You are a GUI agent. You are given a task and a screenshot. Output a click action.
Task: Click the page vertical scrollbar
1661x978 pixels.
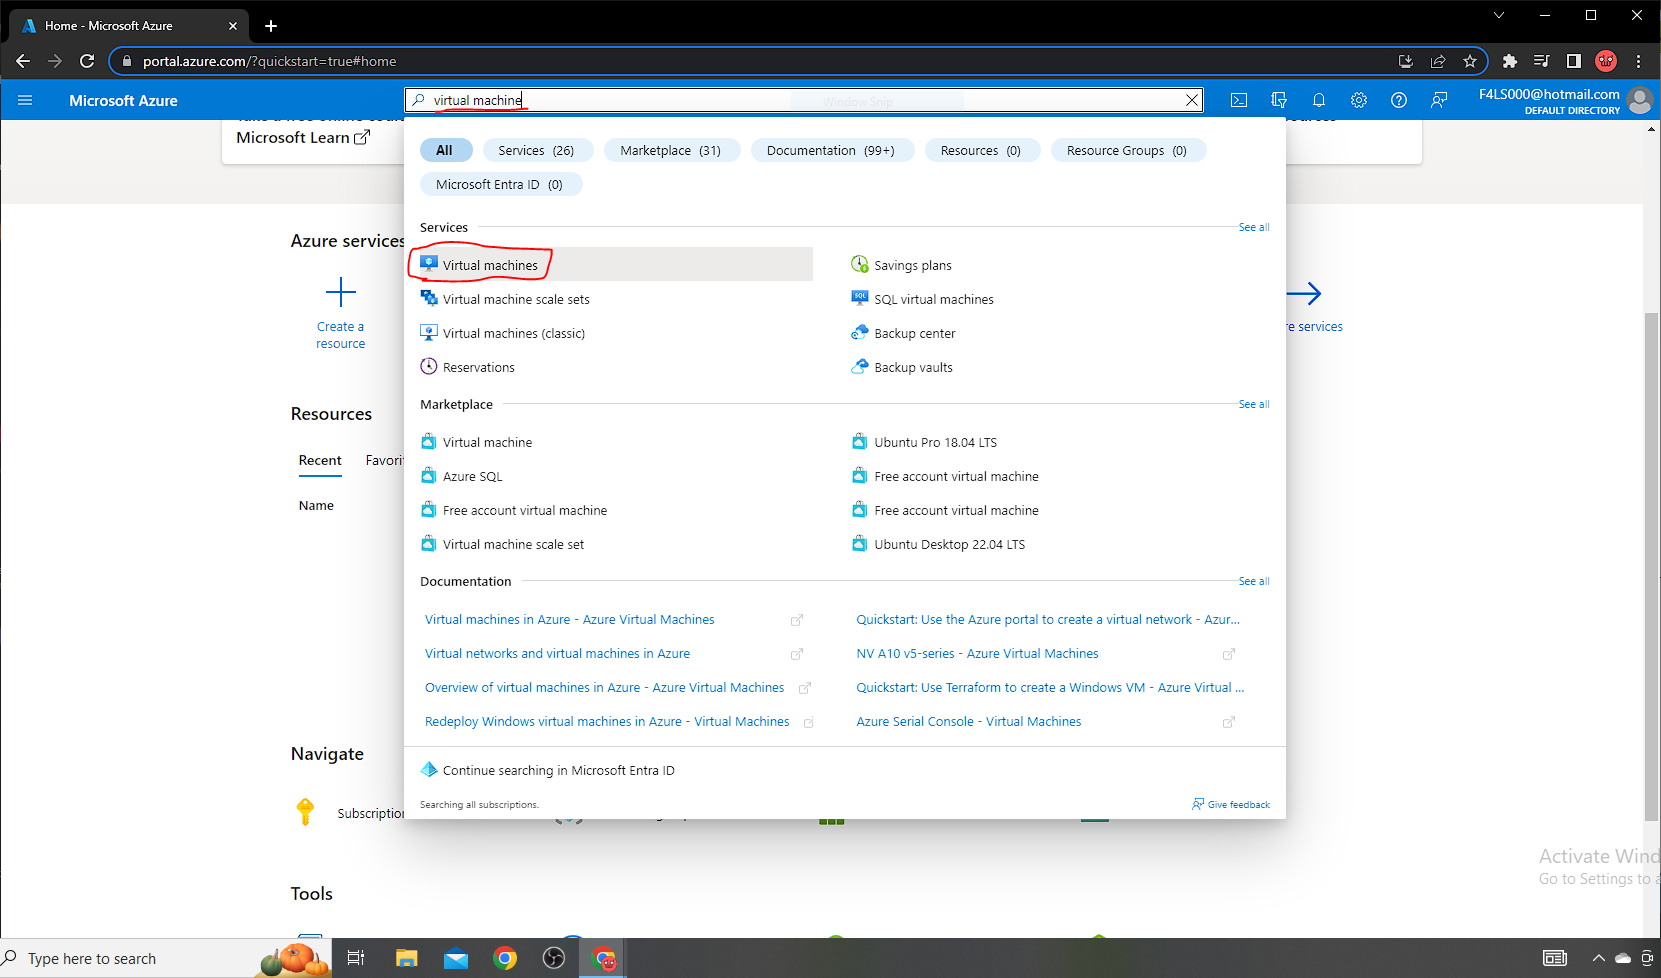pyautogui.click(x=1652, y=566)
